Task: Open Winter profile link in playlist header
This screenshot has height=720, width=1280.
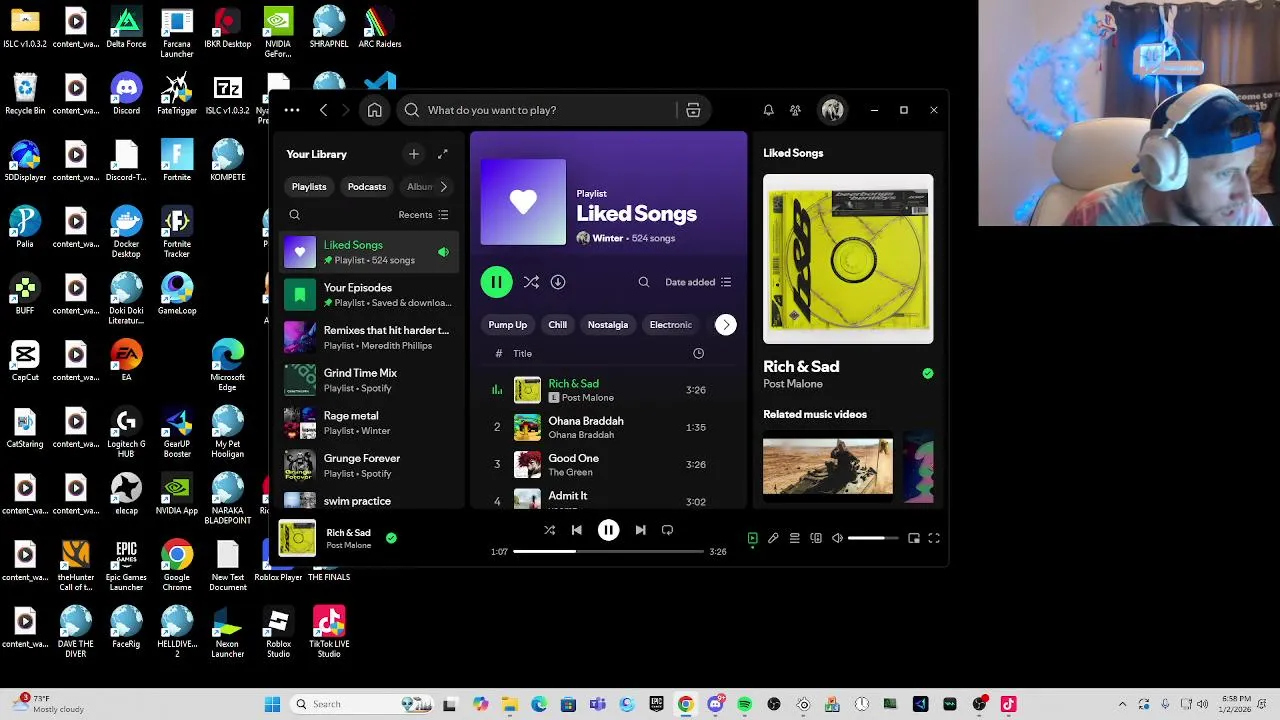Action: coord(608,239)
